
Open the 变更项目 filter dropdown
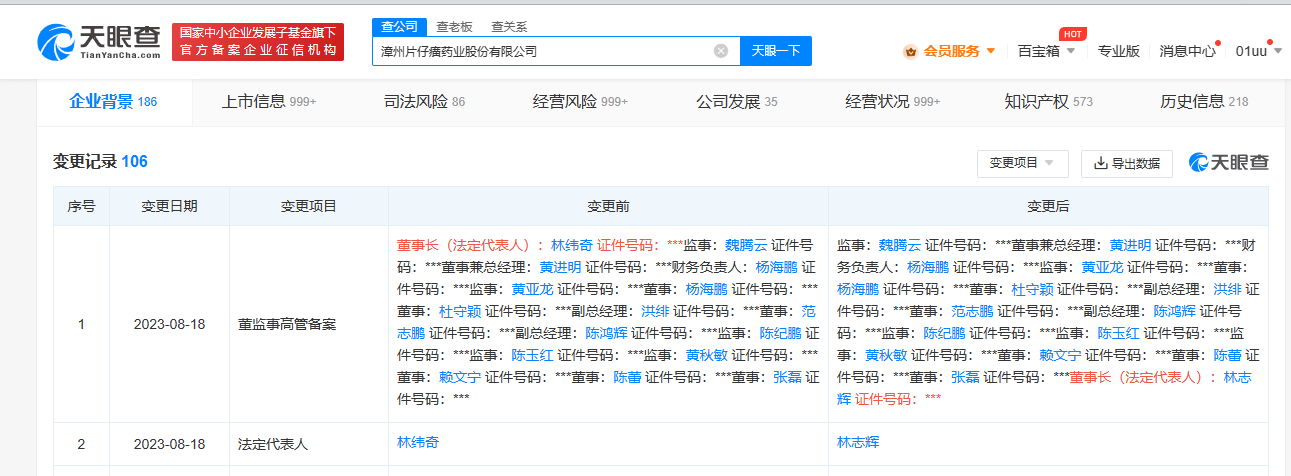click(1022, 163)
